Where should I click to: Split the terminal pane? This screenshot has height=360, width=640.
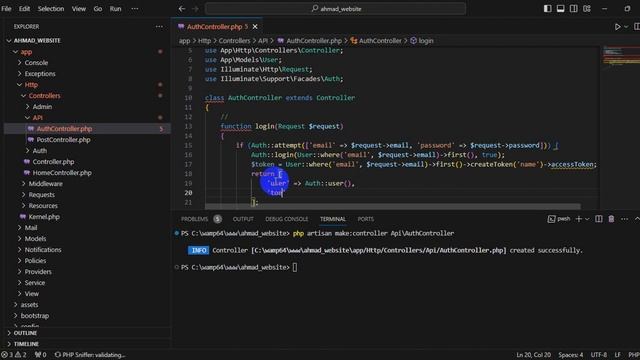coord(598,219)
